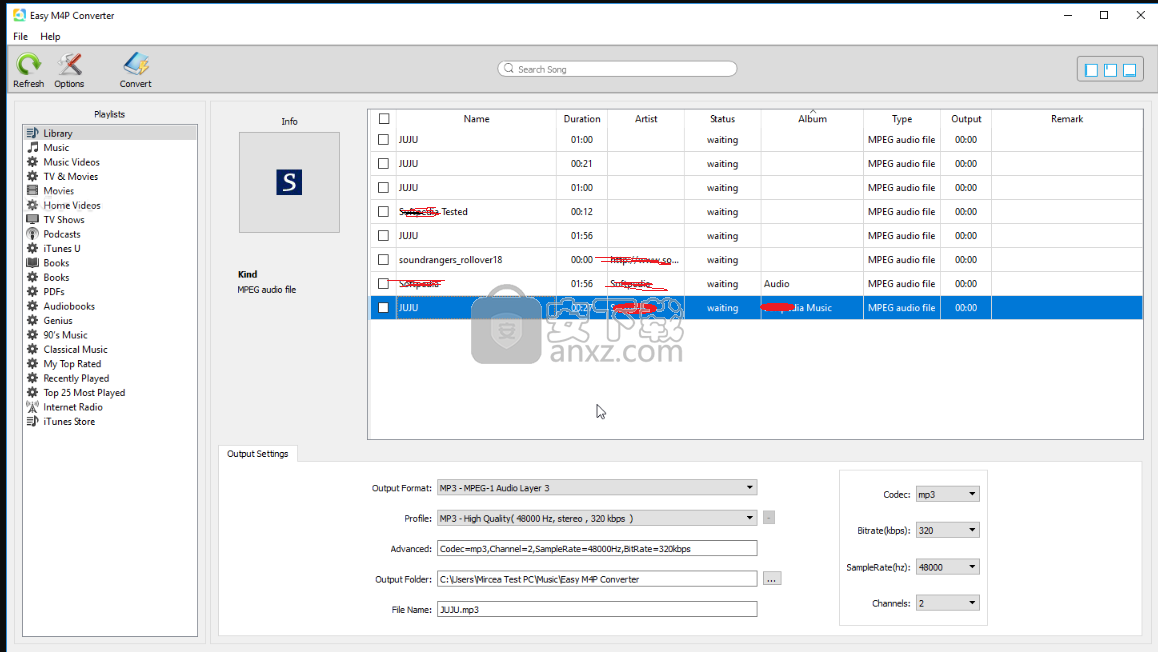The image size is (1158, 652).
Task: Open the Options tool icon
Action: 69,64
